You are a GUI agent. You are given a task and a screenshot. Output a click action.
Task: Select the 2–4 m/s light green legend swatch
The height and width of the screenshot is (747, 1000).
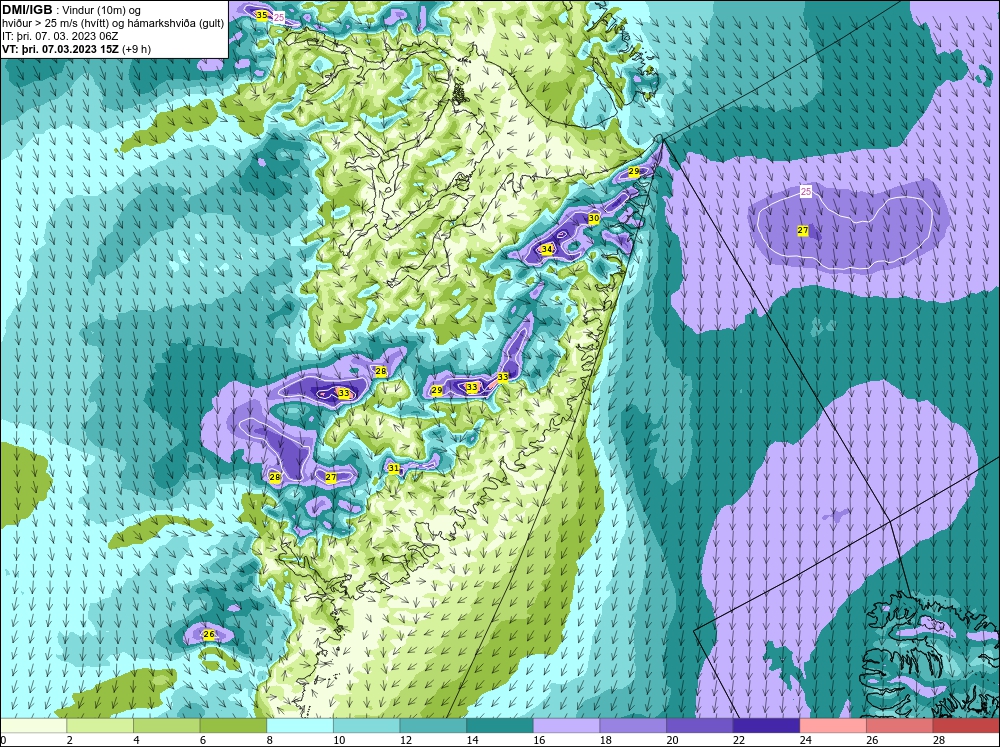(x=100, y=726)
